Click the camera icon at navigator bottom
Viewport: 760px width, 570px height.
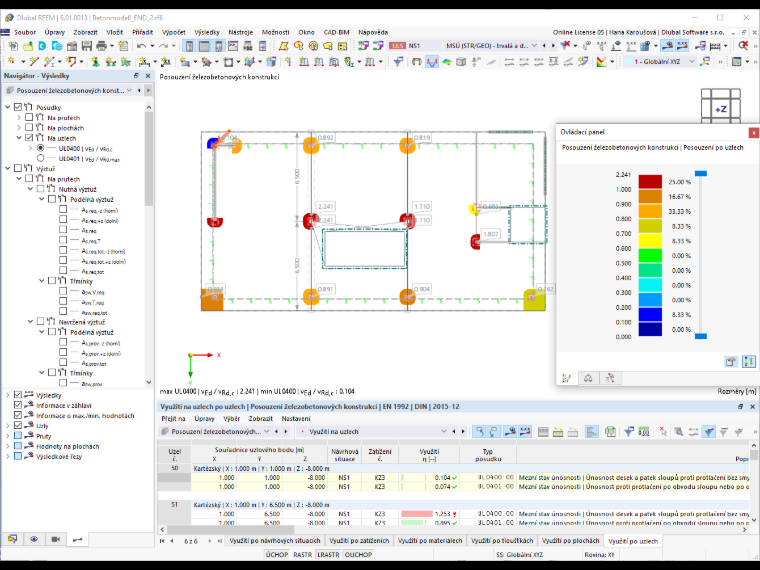pos(56,539)
